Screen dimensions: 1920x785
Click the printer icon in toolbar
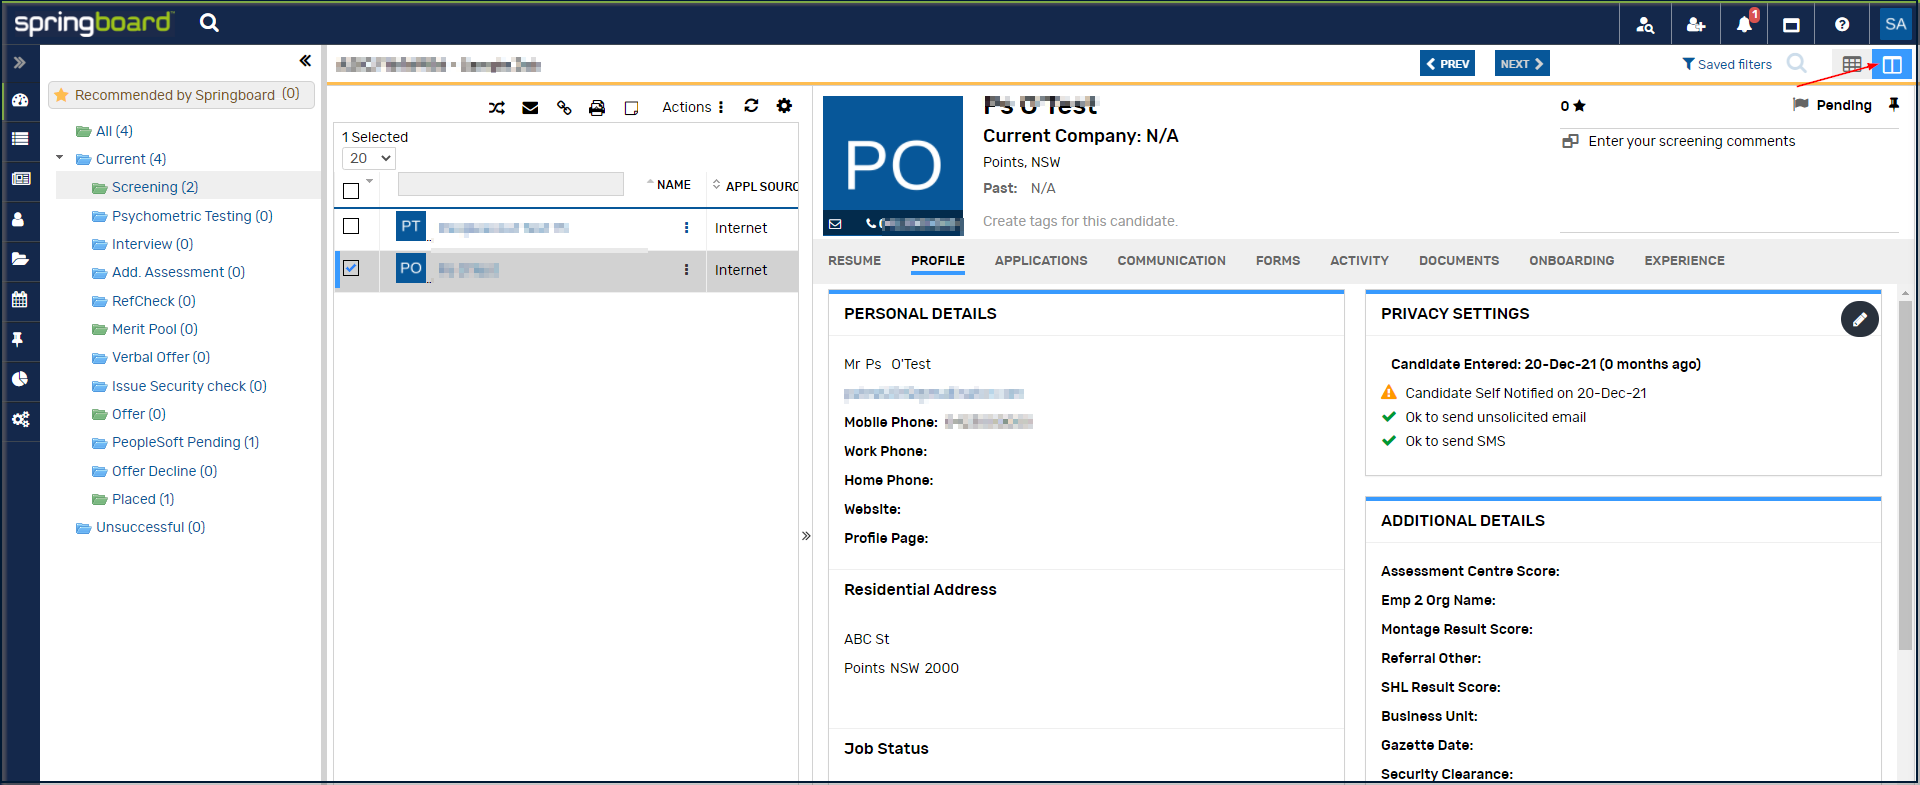(x=597, y=107)
